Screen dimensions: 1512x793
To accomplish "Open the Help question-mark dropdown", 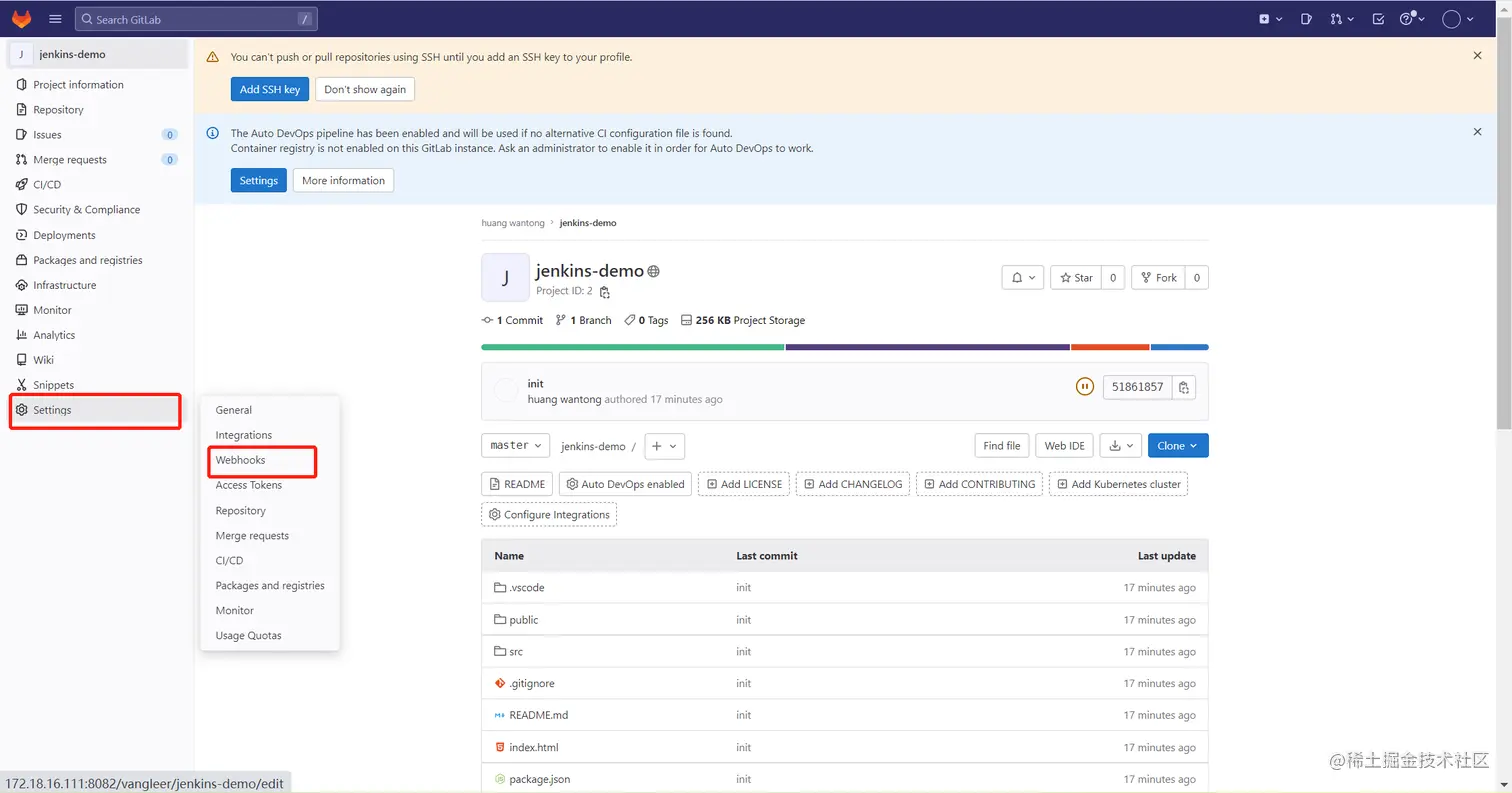I will pyautogui.click(x=1412, y=19).
